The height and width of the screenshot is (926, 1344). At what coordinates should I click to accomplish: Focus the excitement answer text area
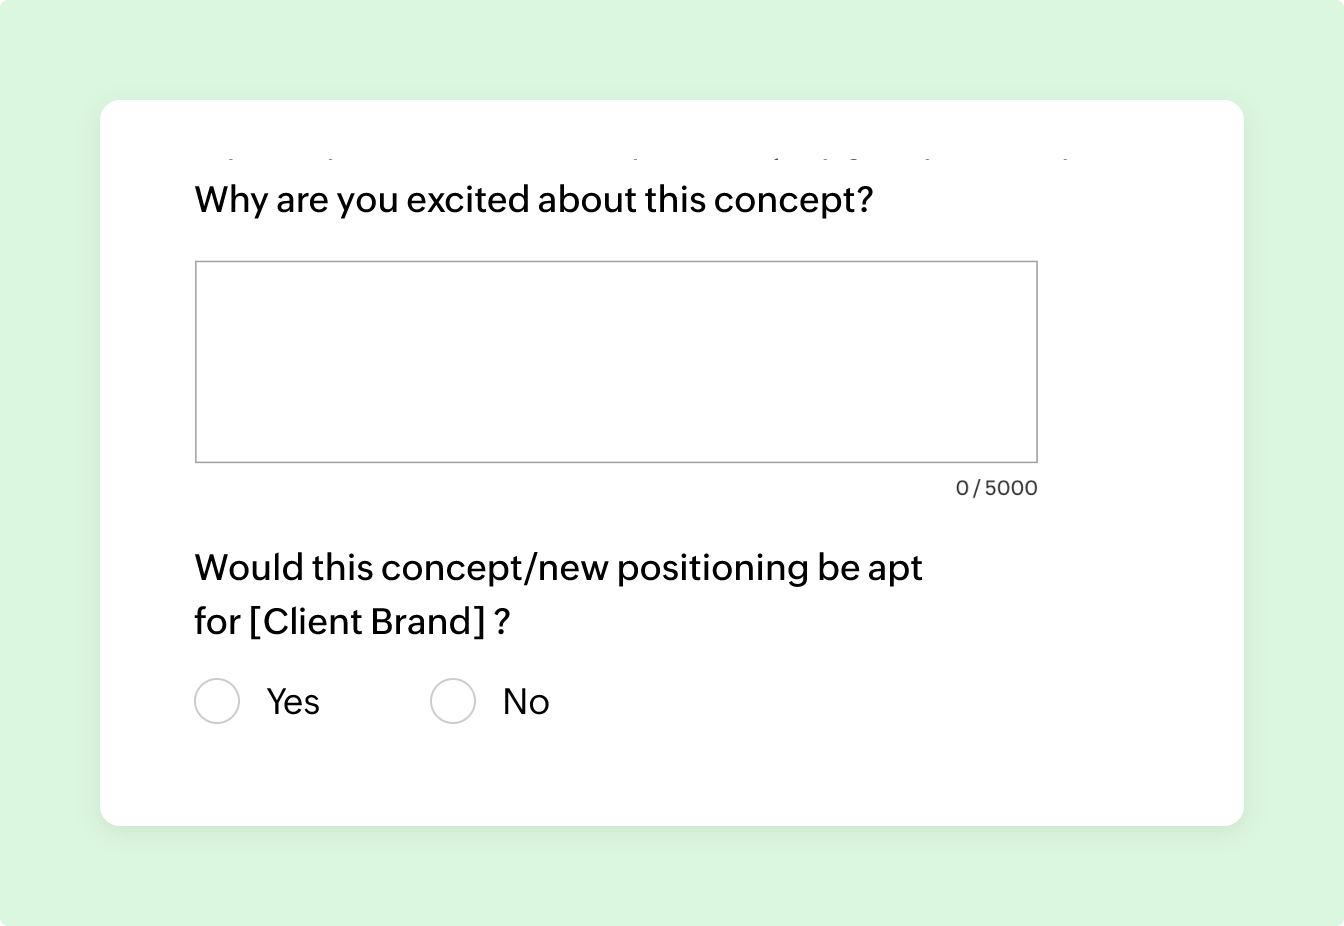pos(616,362)
